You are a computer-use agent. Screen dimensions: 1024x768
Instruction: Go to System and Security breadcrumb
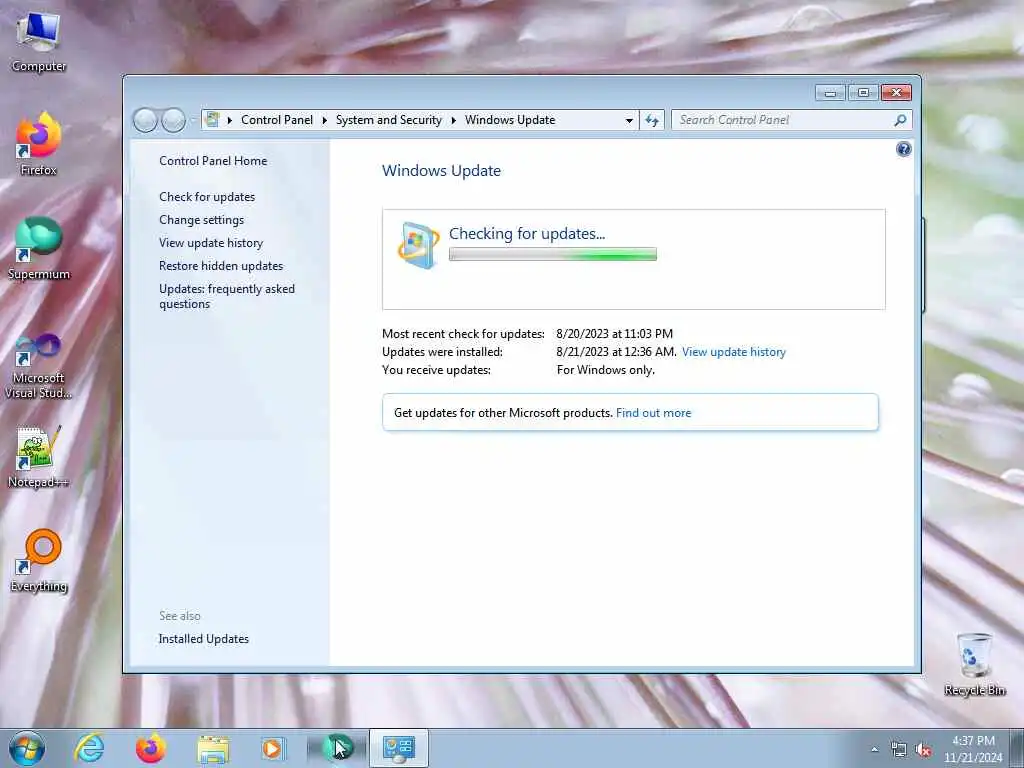389,120
